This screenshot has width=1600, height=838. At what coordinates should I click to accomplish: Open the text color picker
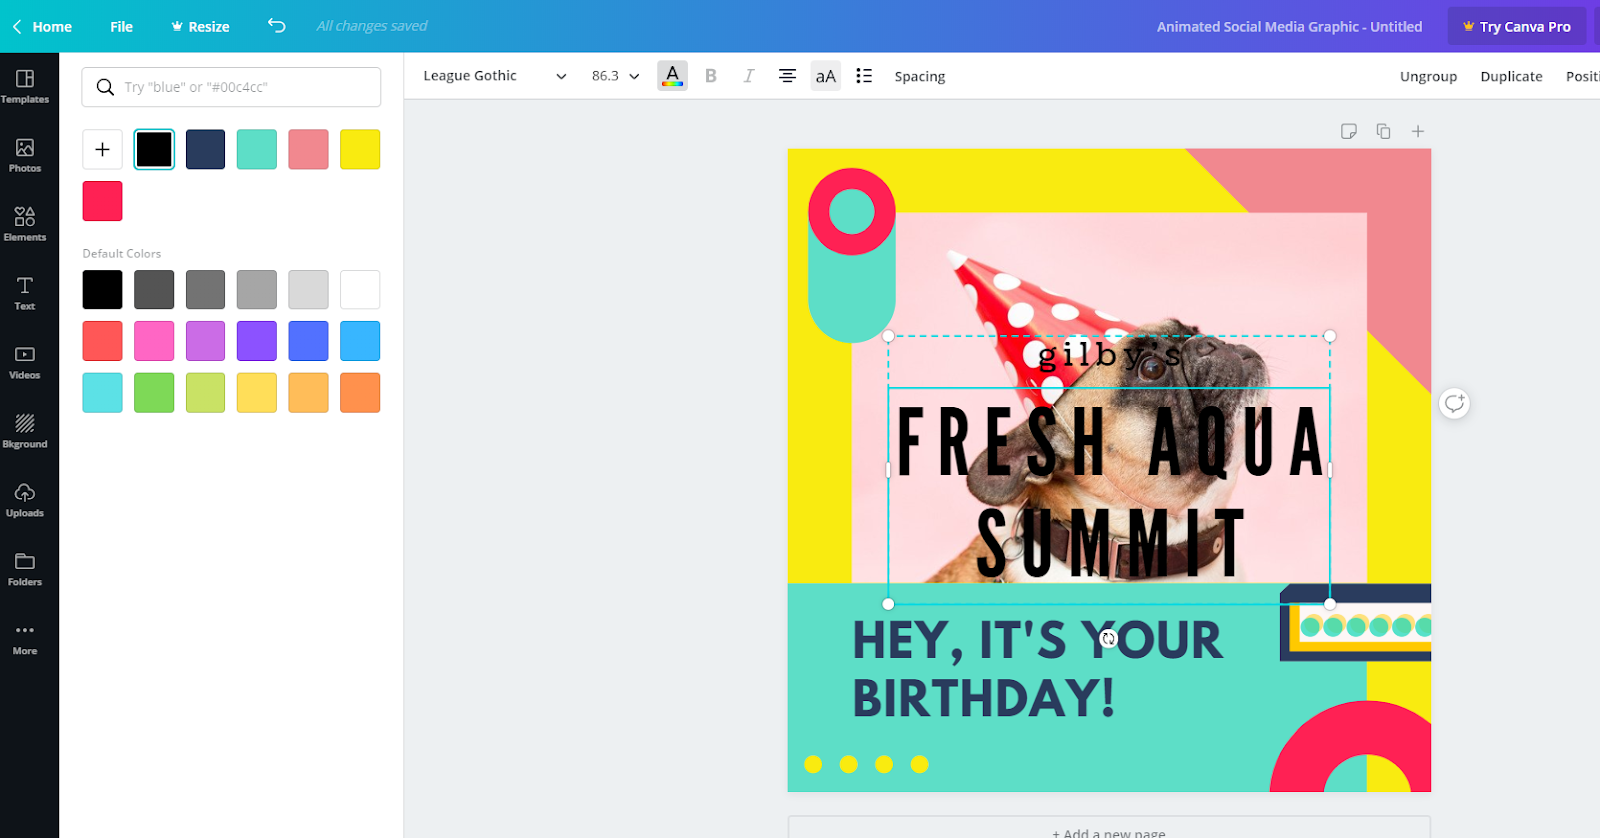pos(673,76)
